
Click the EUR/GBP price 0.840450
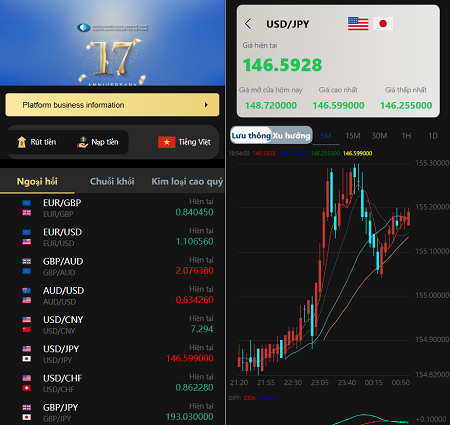coord(194,212)
